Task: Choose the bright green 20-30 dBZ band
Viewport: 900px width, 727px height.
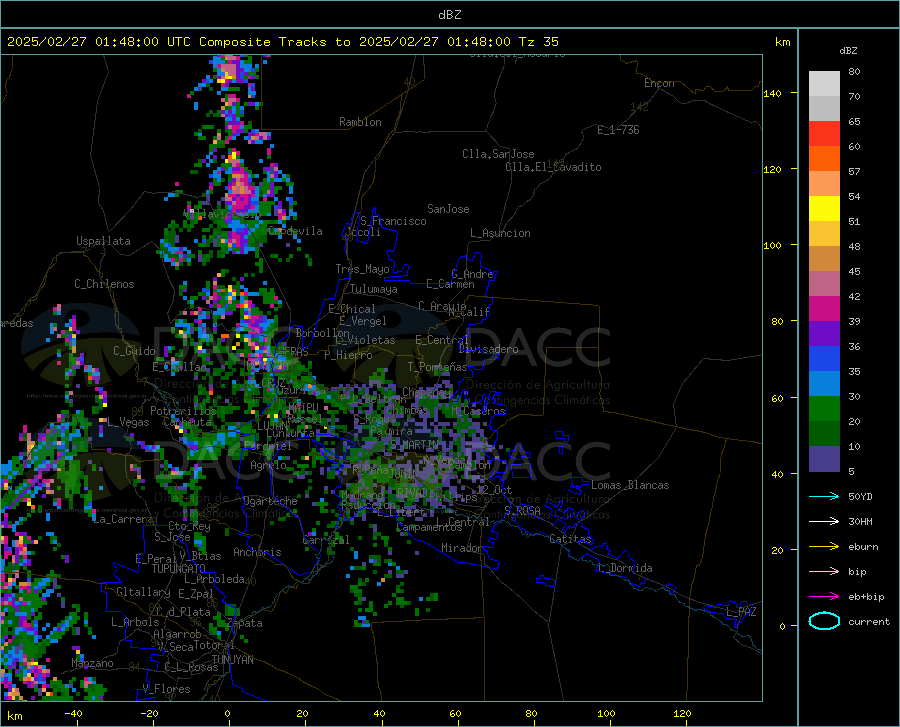Action: coord(824,409)
